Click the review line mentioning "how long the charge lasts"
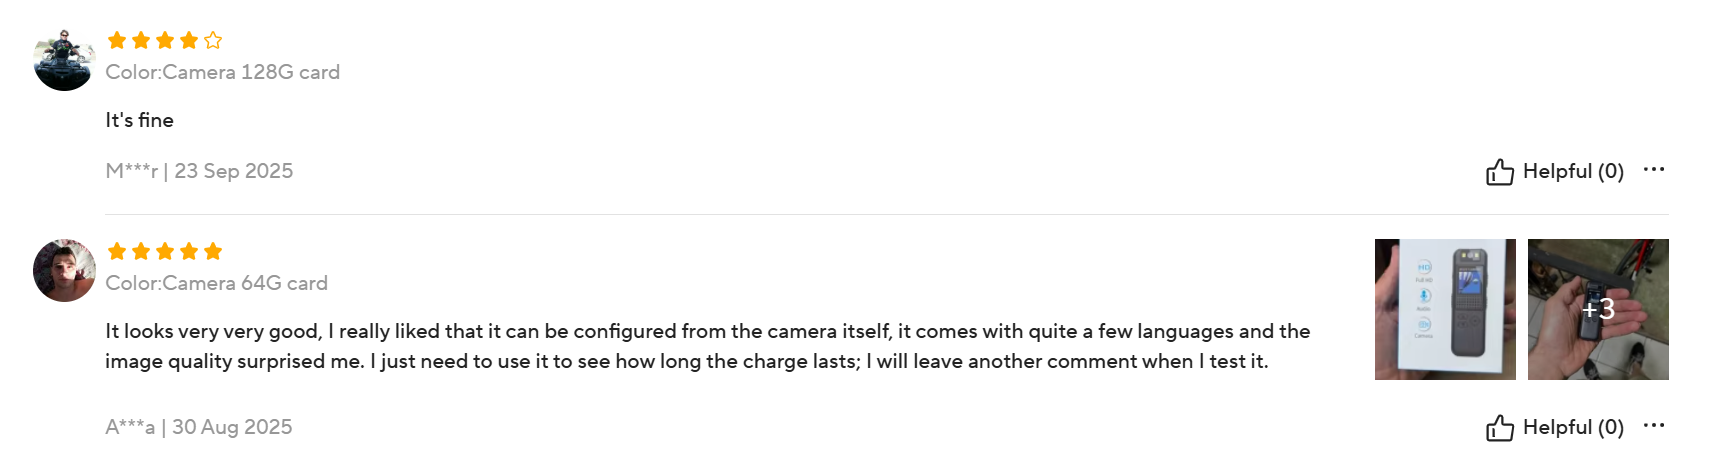Viewport: 1711px width, 465px height. coord(686,361)
